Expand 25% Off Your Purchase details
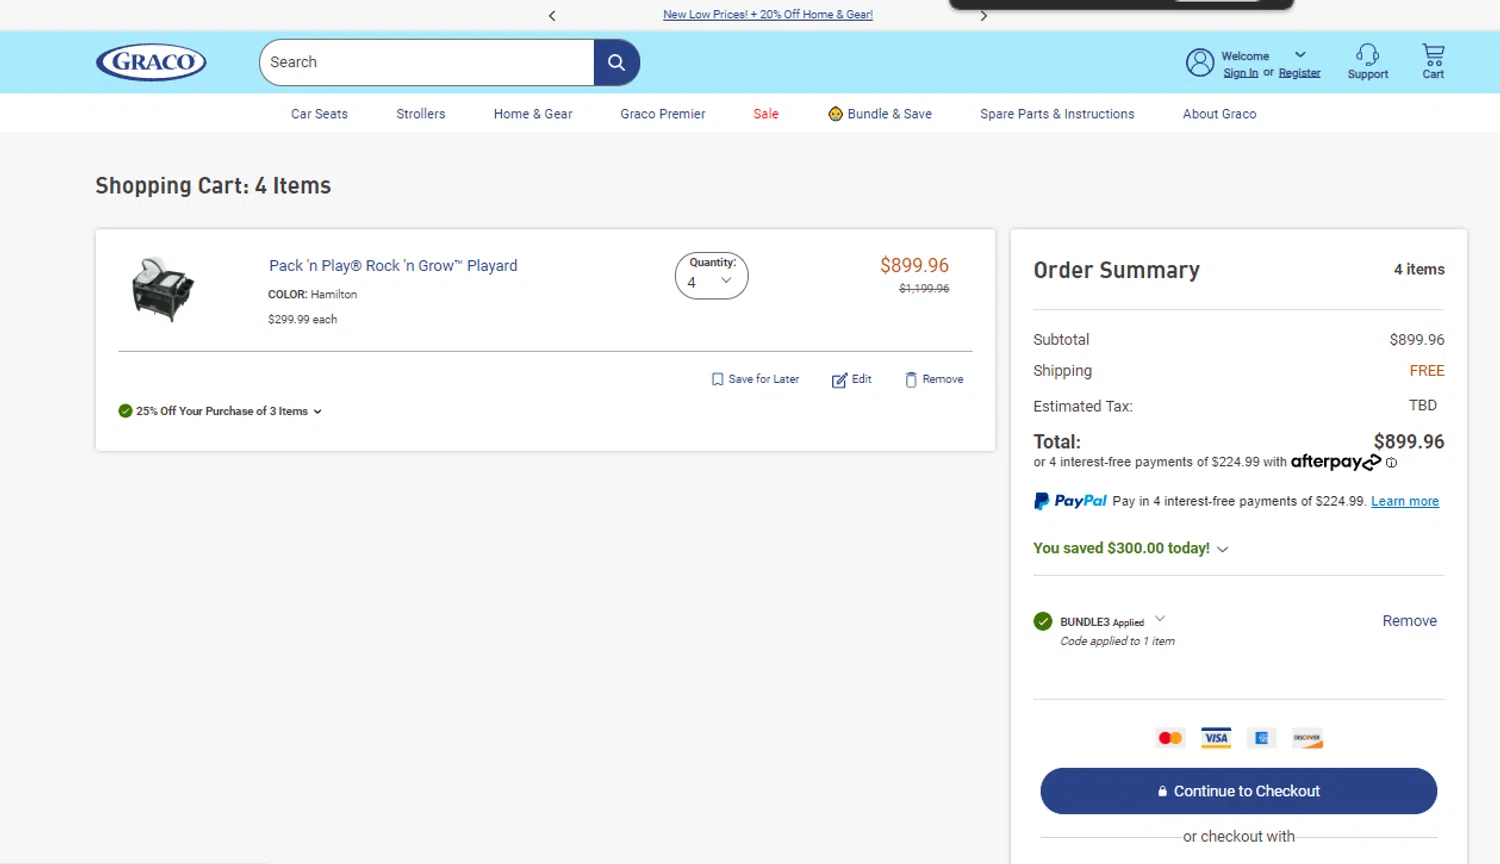Viewport: 1500px width, 864px height. [317, 412]
